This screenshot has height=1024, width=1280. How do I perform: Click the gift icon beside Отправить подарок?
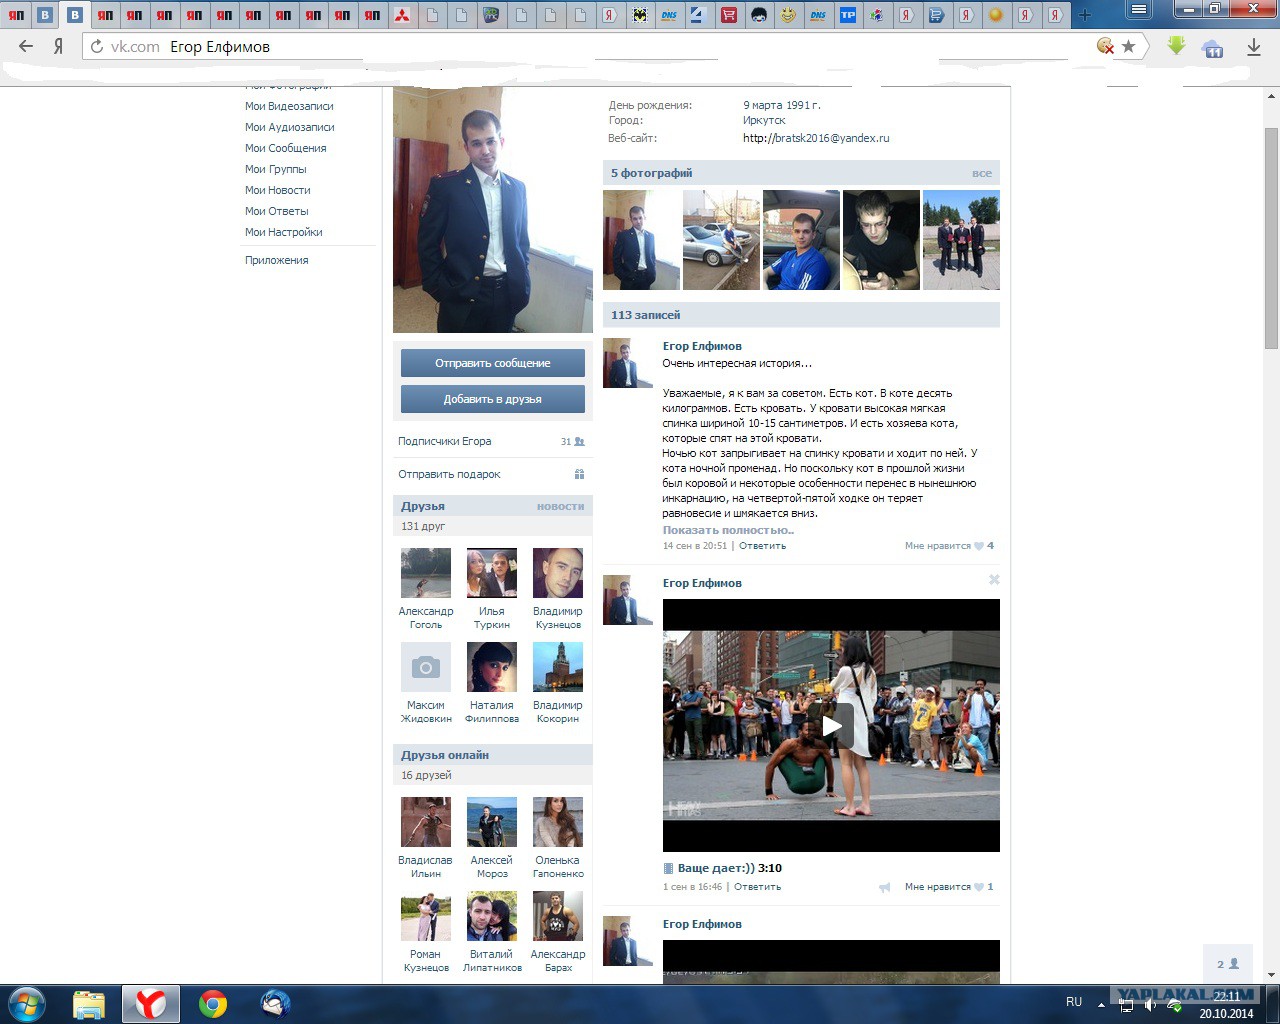(x=579, y=474)
